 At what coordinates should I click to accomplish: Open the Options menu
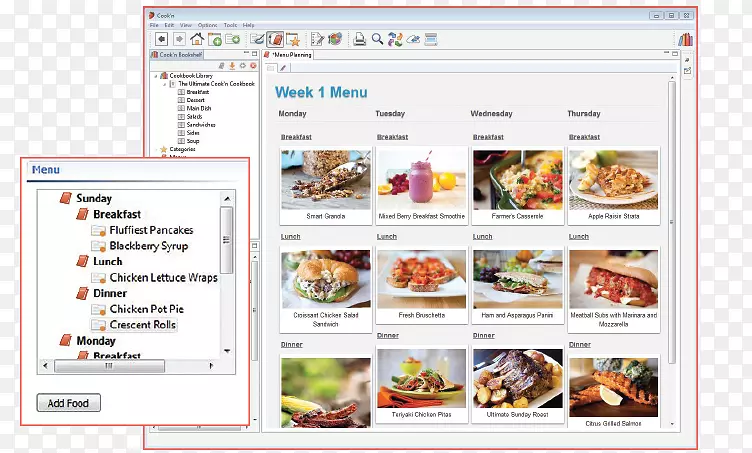207,24
